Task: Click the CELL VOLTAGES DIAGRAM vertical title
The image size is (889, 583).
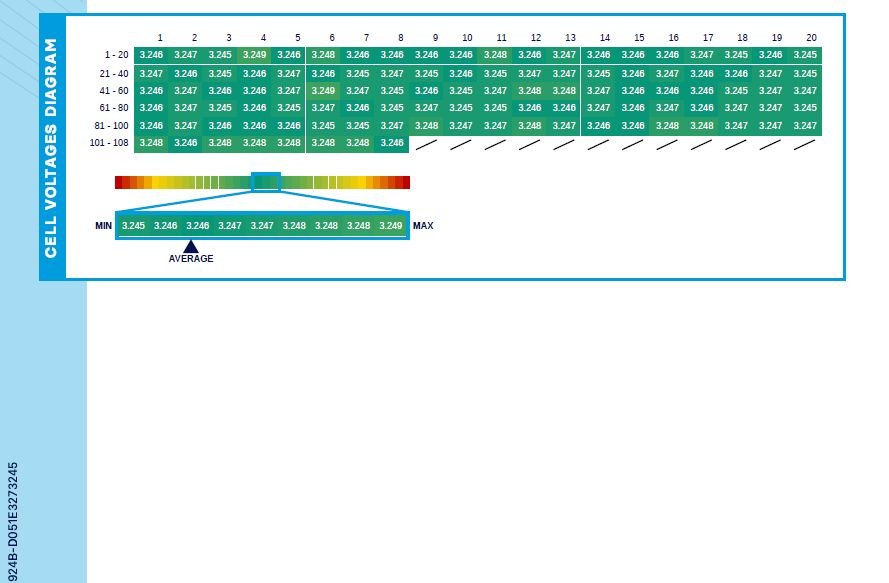Action: click(x=52, y=147)
